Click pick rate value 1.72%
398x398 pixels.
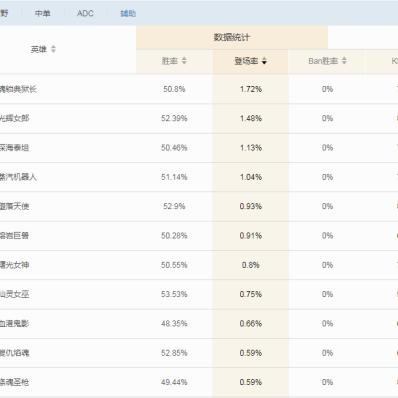tap(251, 89)
